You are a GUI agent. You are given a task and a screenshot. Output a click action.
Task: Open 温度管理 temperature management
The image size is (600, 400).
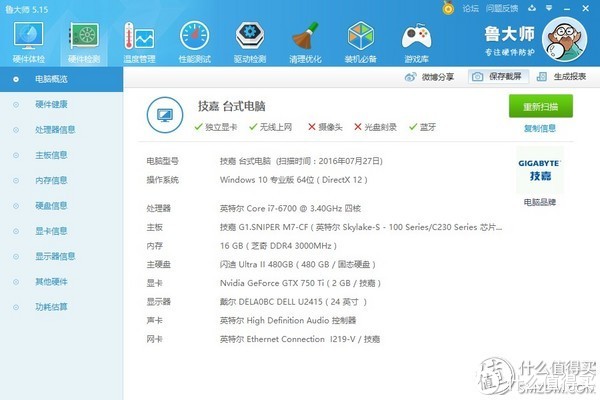click(x=139, y=42)
